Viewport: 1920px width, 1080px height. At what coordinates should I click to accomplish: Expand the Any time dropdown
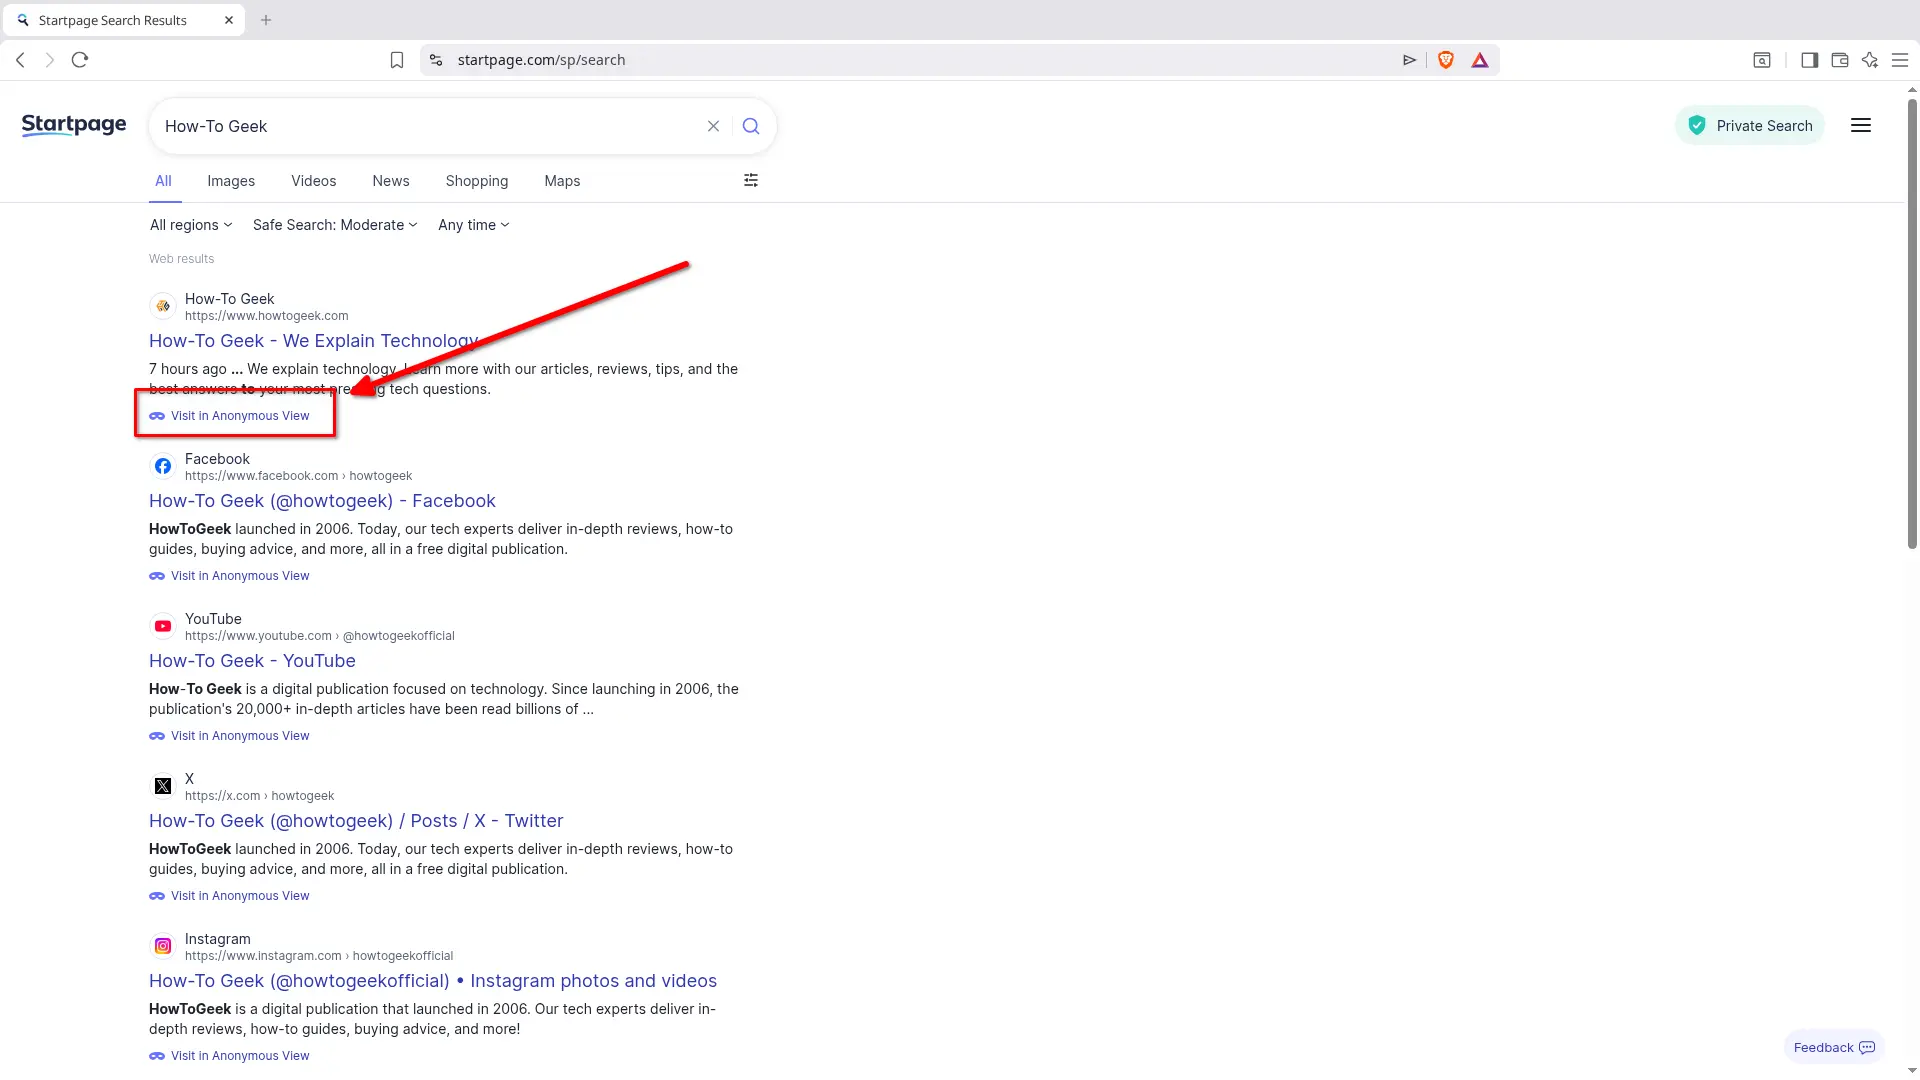click(x=474, y=225)
